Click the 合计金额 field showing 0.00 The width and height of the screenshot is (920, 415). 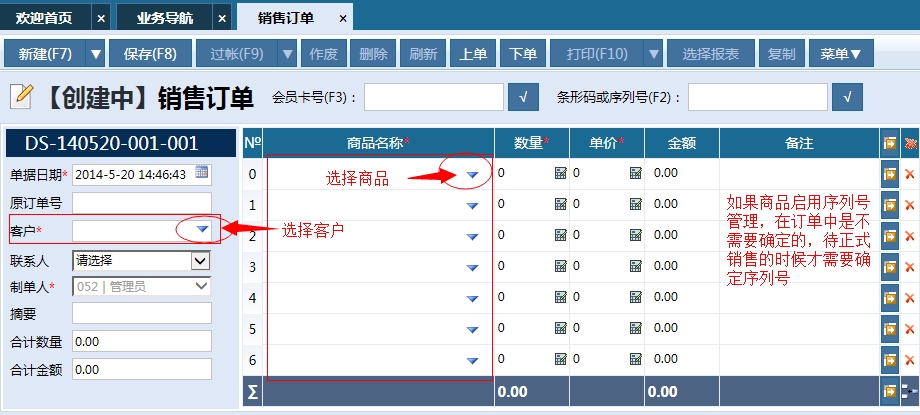click(x=141, y=369)
